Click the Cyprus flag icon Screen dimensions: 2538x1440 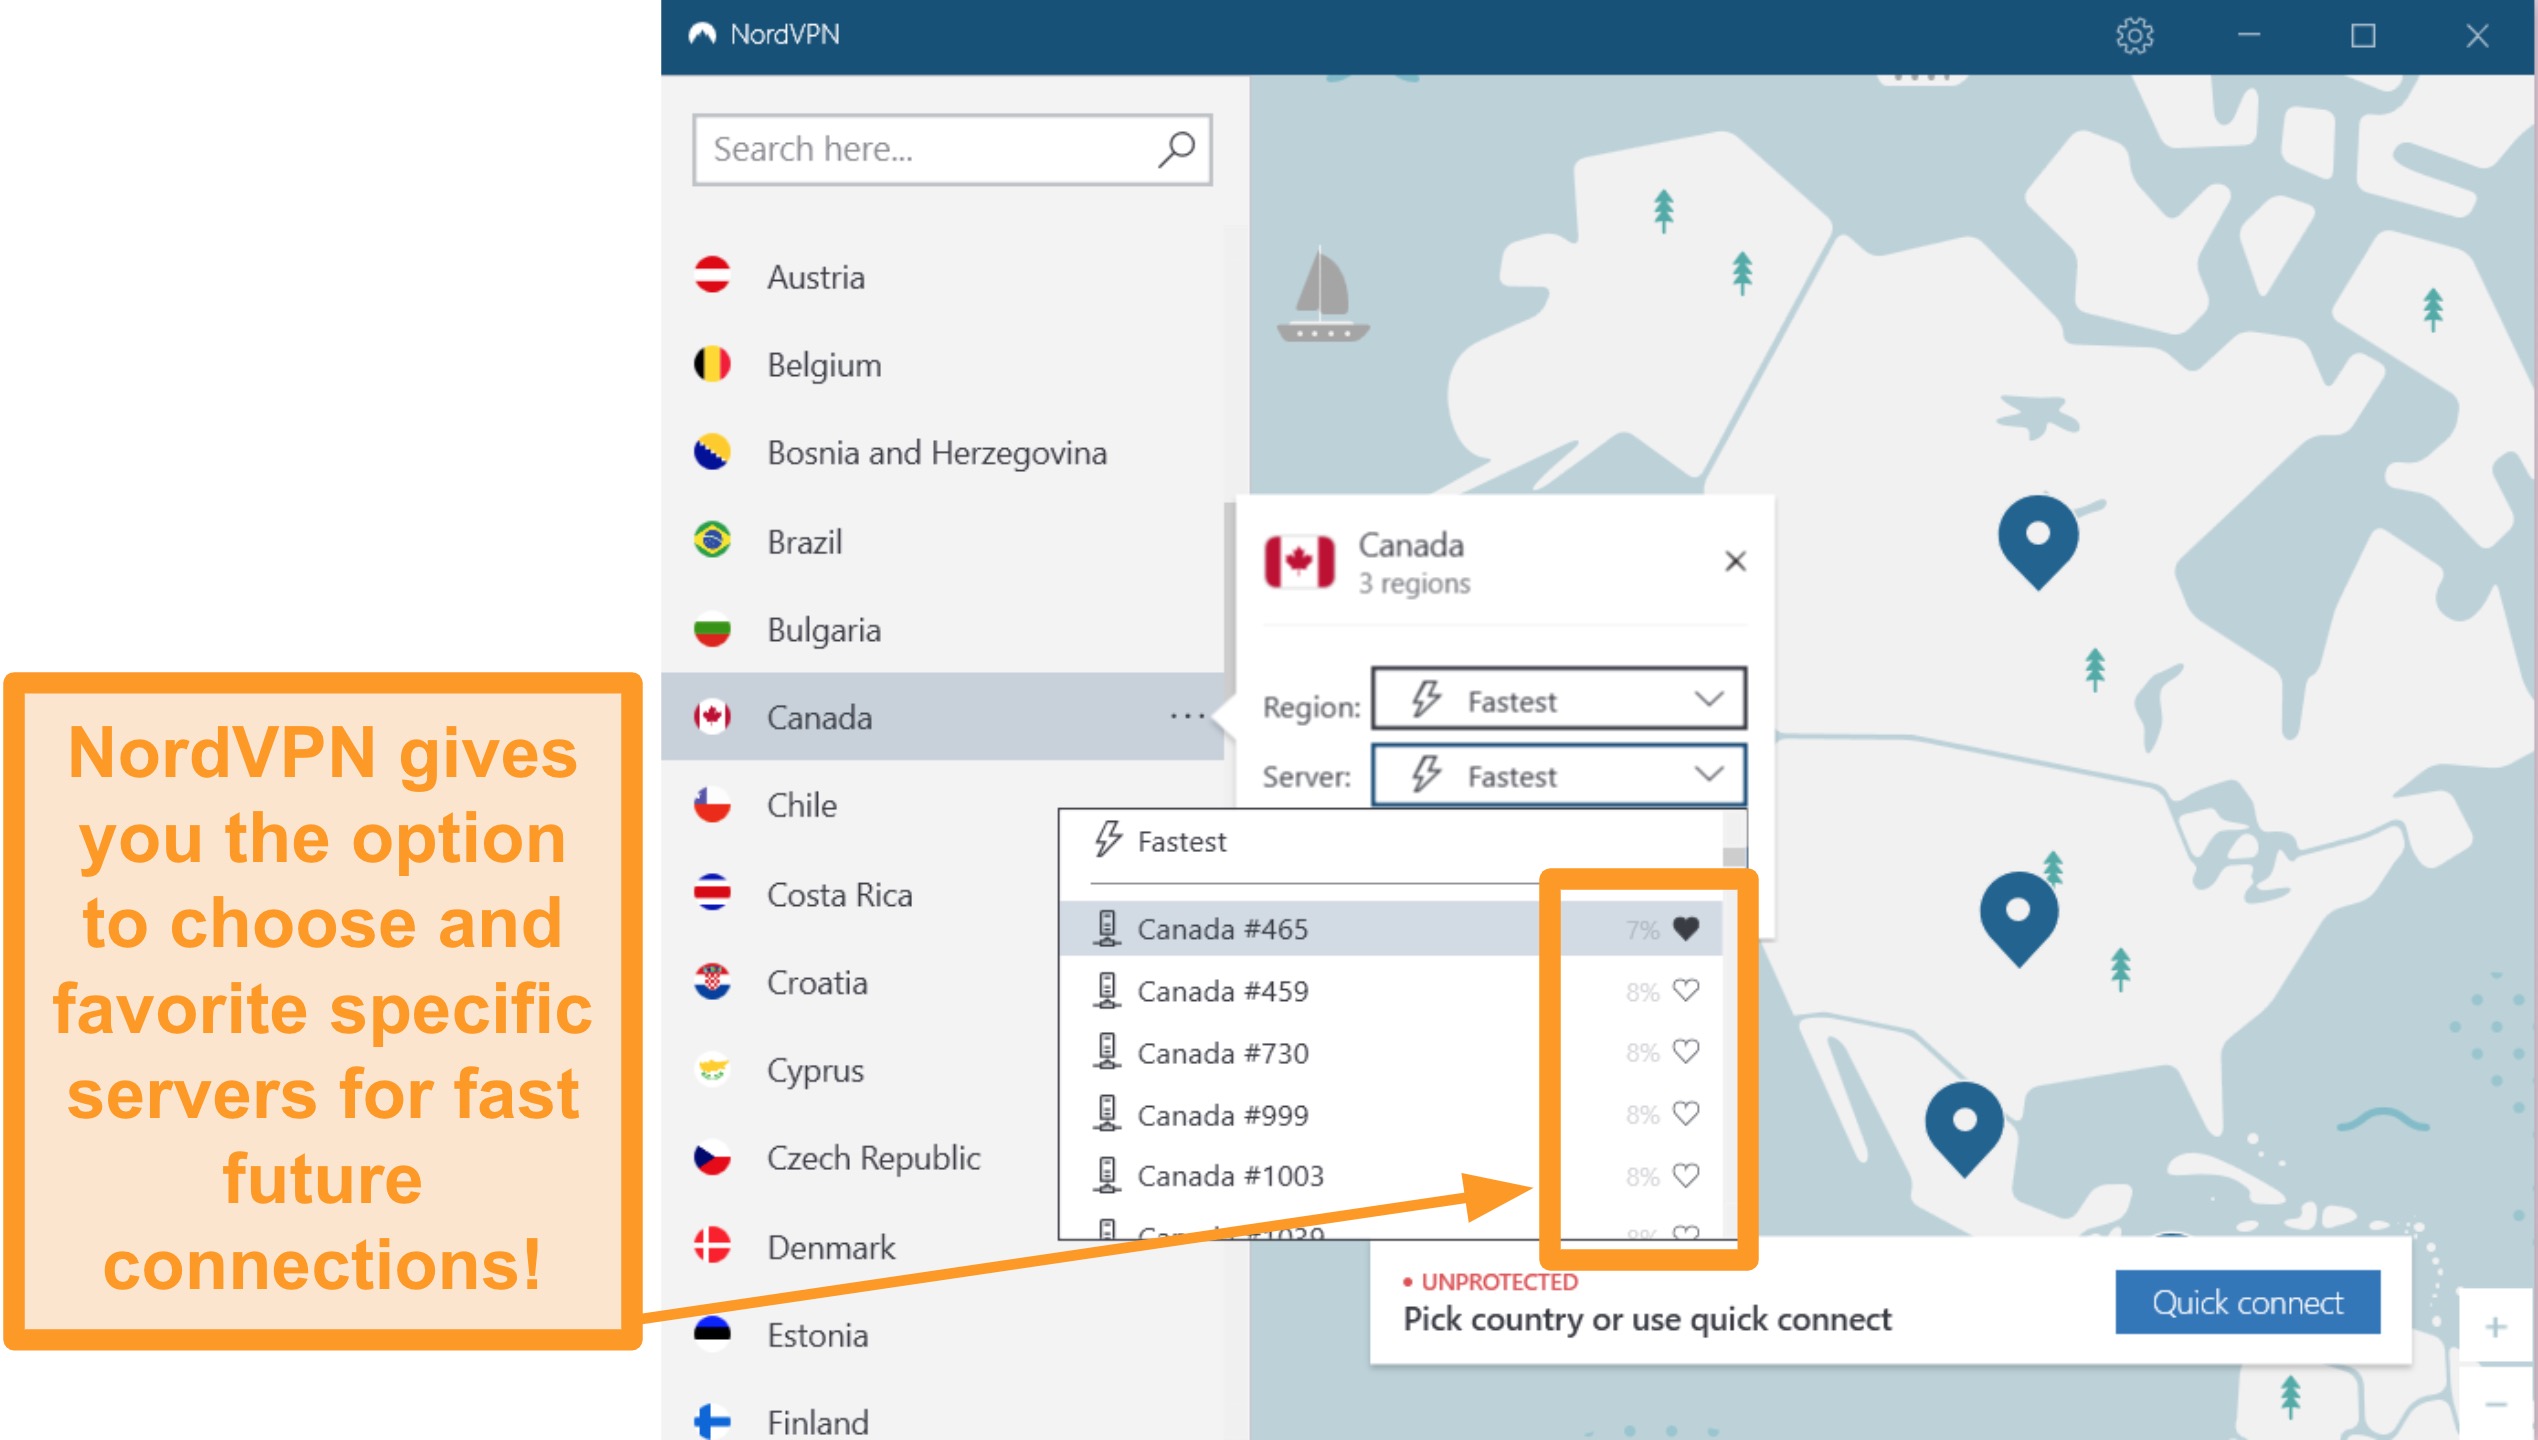[x=712, y=1070]
